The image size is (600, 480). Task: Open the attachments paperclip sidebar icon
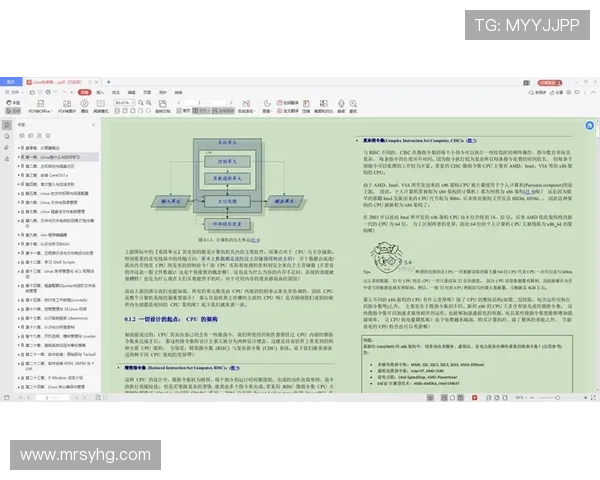pos(7,147)
